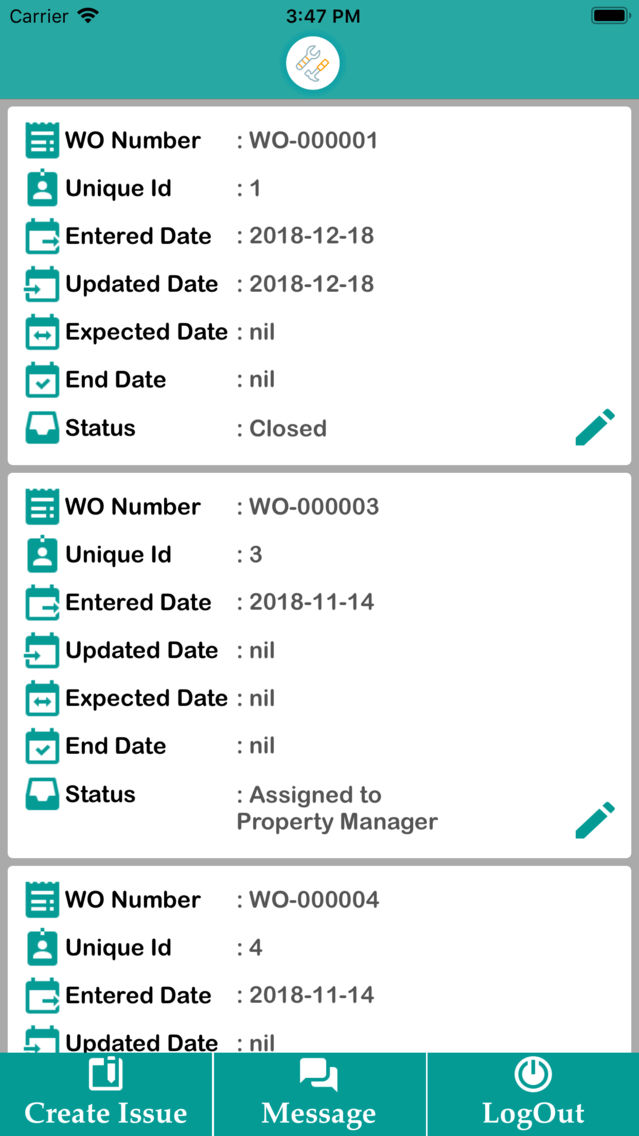Tap the app's wrench logo icon at top
The width and height of the screenshot is (639, 1136).
[x=313, y=62]
